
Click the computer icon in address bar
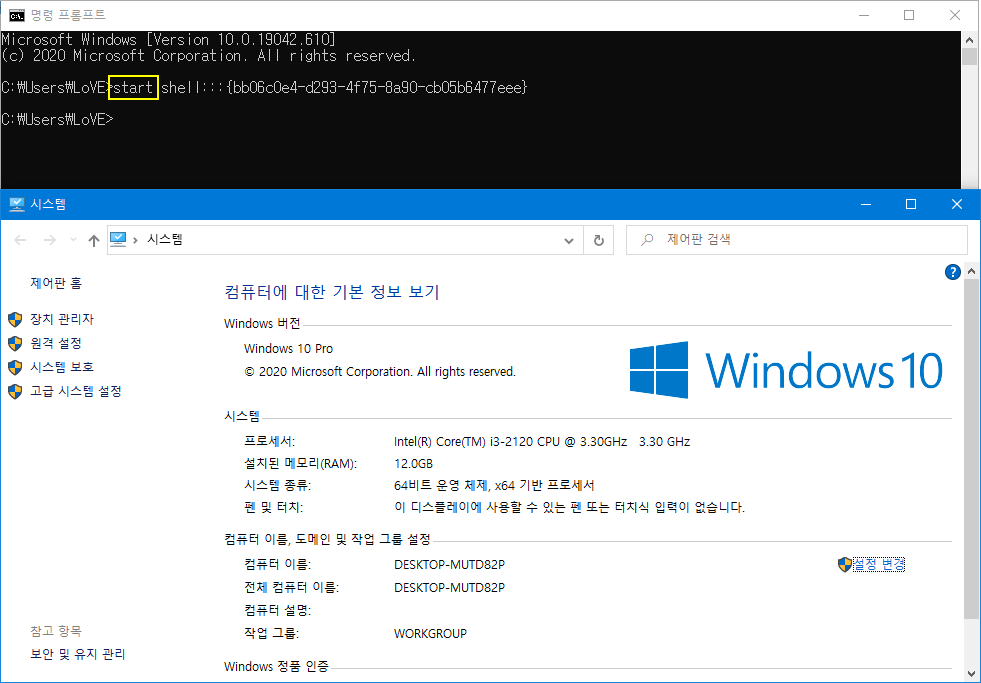pyautogui.click(x=118, y=240)
